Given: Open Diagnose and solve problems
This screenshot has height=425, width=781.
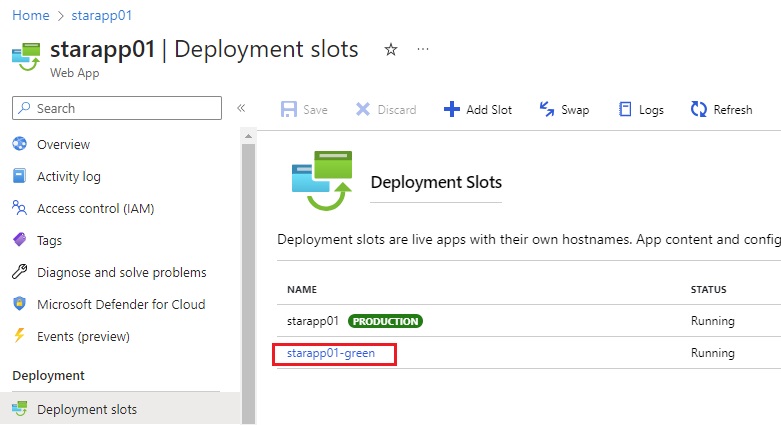Looking at the screenshot, I should pos(122,273).
